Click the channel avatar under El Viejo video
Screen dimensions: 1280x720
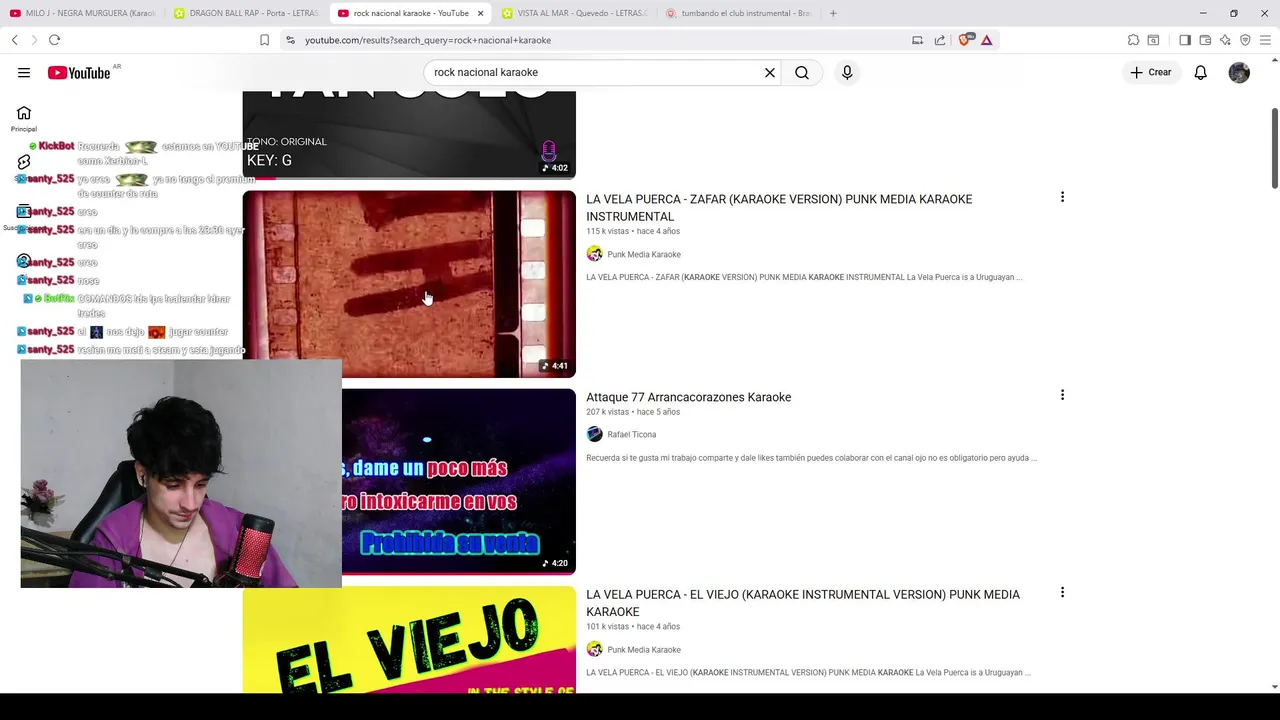[x=594, y=650]
